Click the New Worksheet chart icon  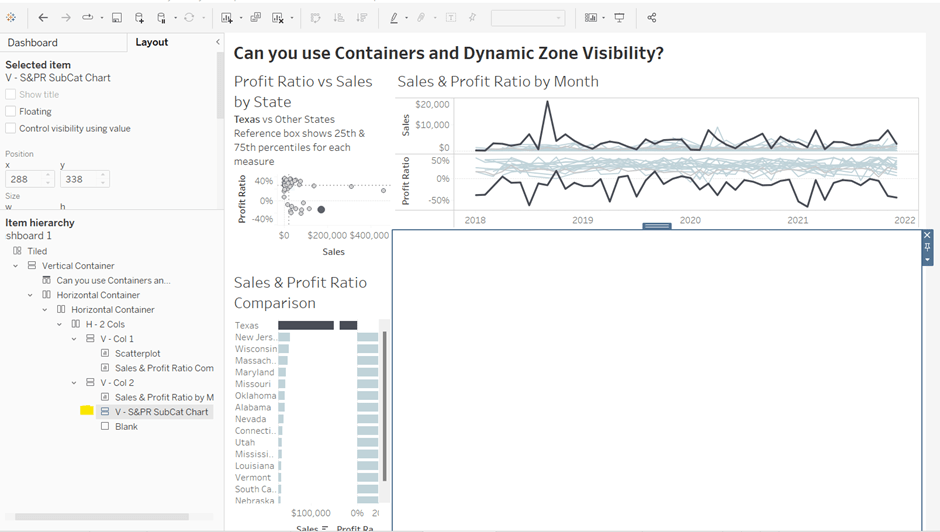coord(227,18)
